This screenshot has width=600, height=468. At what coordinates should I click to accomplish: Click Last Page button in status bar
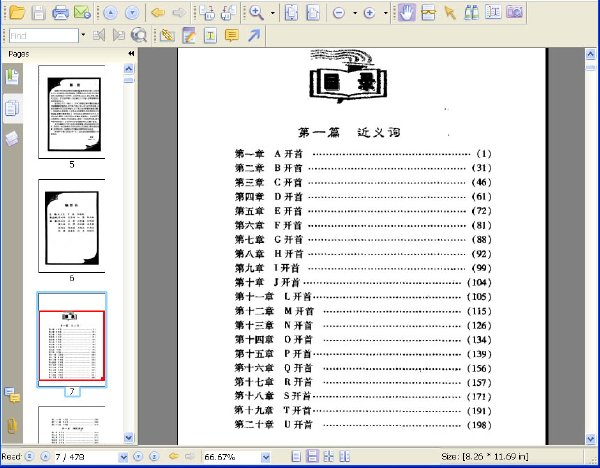pos(154,457)
